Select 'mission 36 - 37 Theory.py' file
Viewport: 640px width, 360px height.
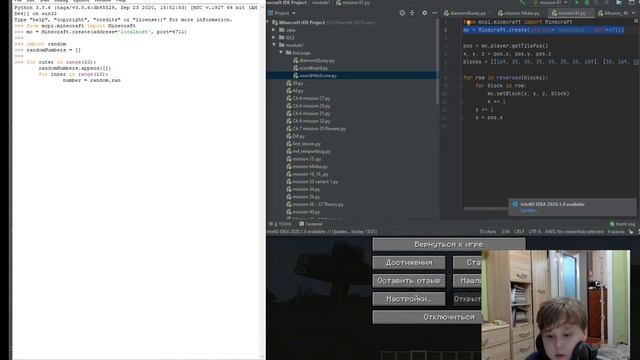315,204
